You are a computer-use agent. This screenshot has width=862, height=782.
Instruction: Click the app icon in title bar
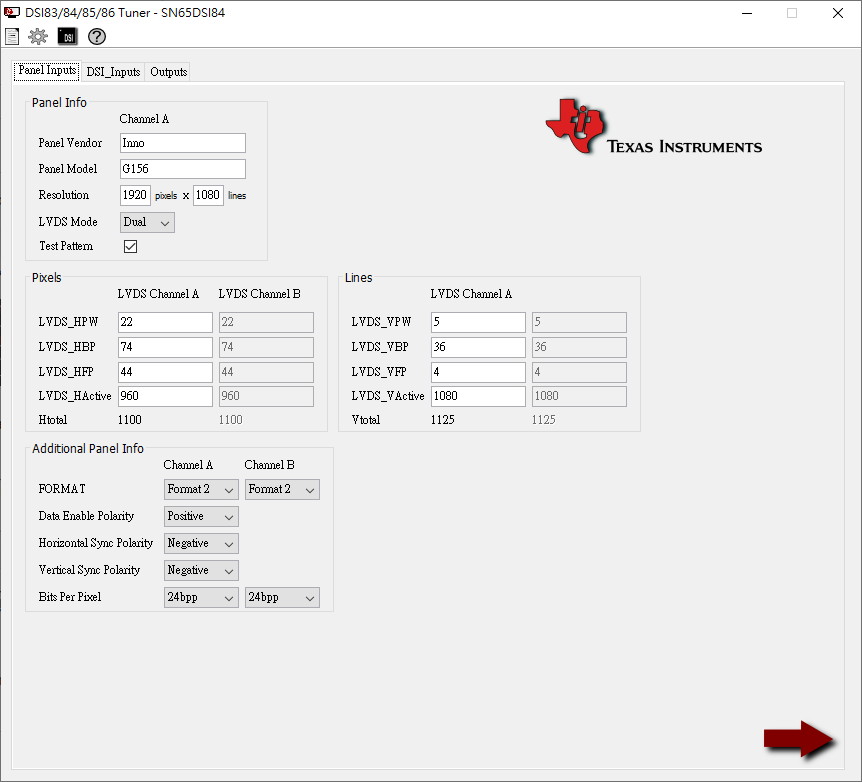[x=12, y=13]
